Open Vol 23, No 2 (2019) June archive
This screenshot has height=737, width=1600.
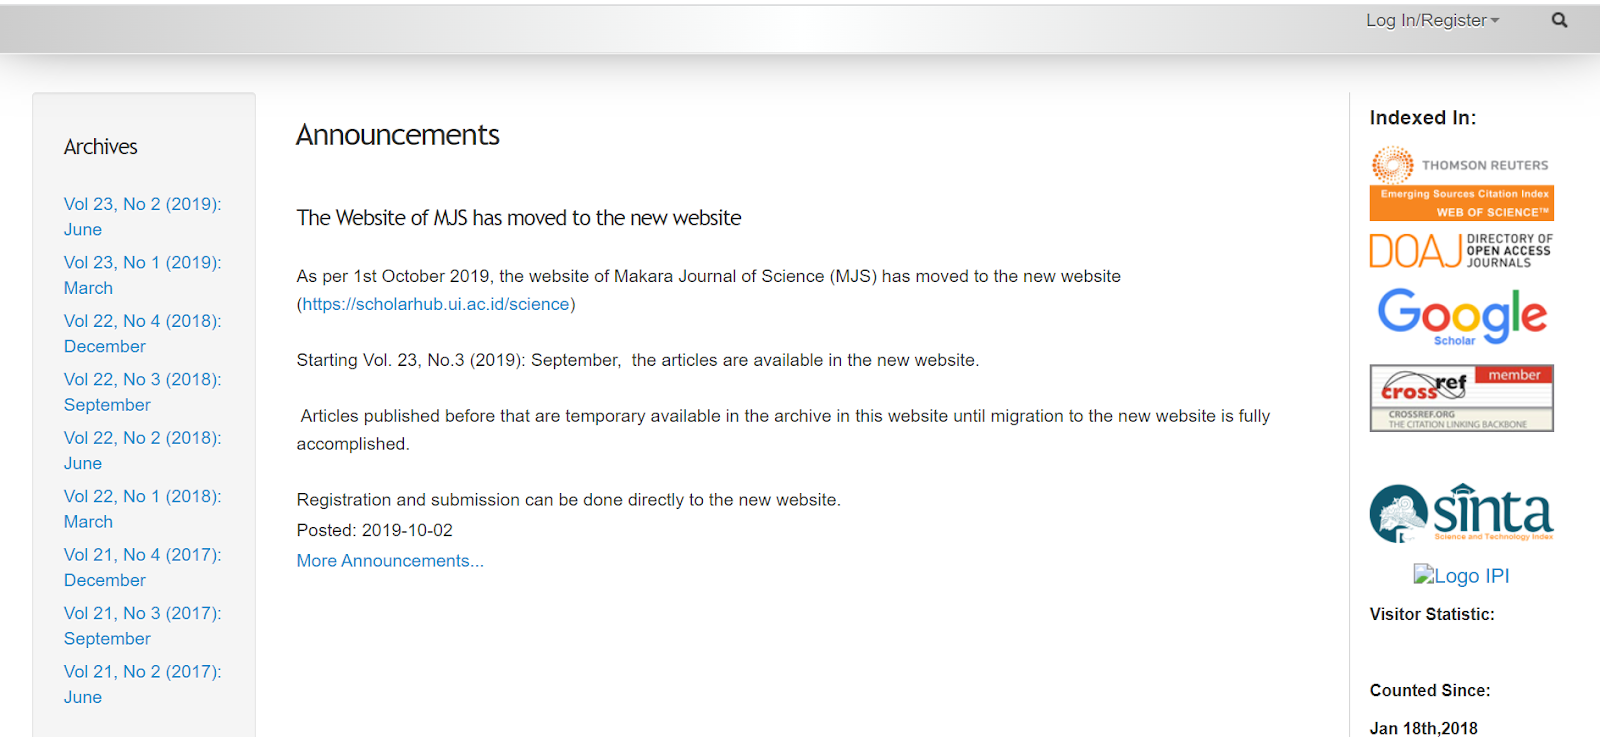143,217
